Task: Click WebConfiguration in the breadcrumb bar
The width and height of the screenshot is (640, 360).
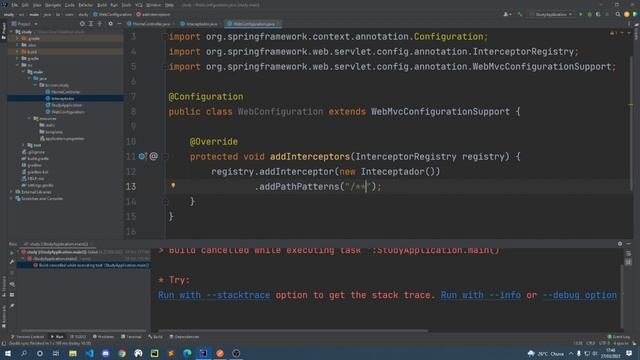Action: click(x=112, y=14)
